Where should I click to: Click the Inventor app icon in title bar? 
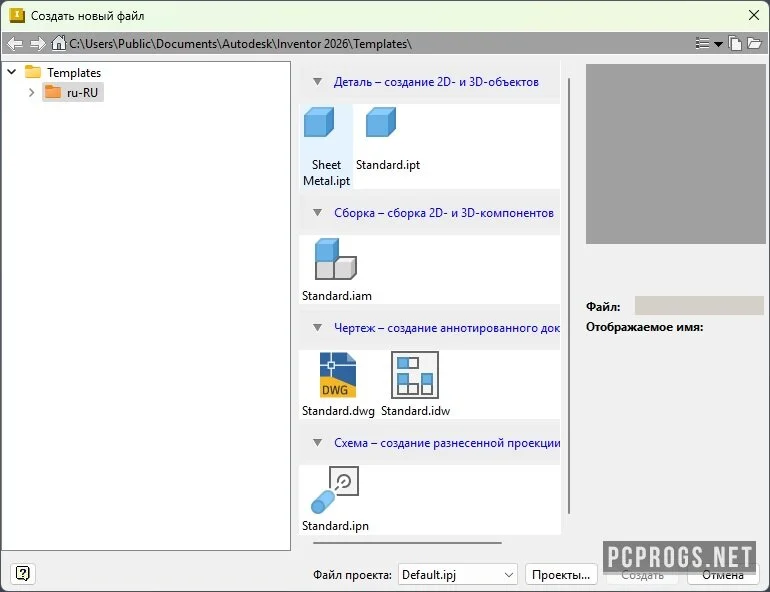17,15
